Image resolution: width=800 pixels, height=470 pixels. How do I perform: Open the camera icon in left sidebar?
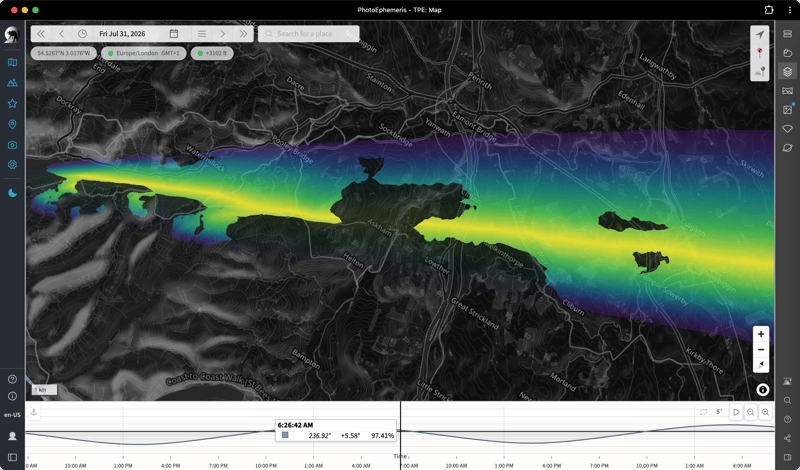tap(12, 145)
